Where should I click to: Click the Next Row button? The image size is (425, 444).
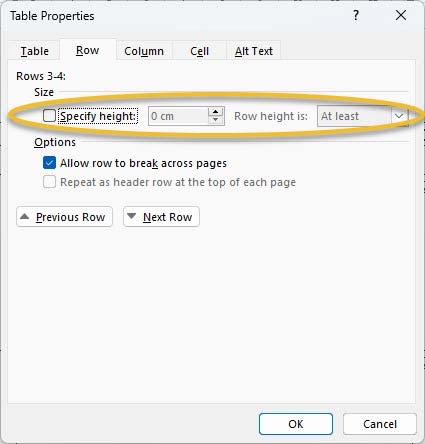point(161,217)
